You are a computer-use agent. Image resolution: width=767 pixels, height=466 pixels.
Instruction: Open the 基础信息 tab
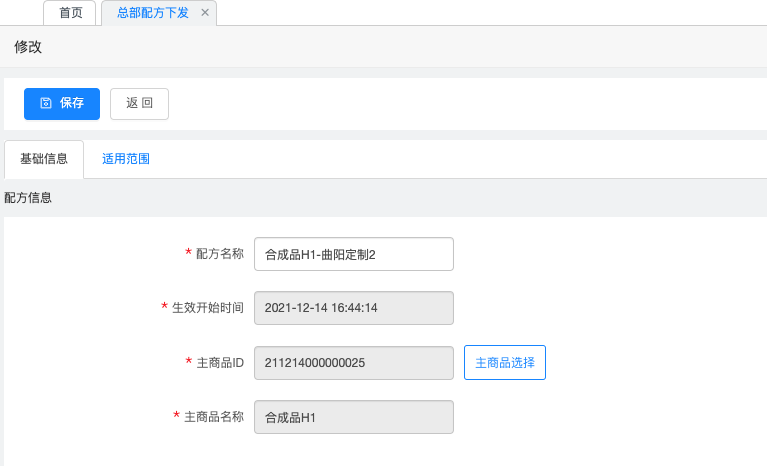44,159
